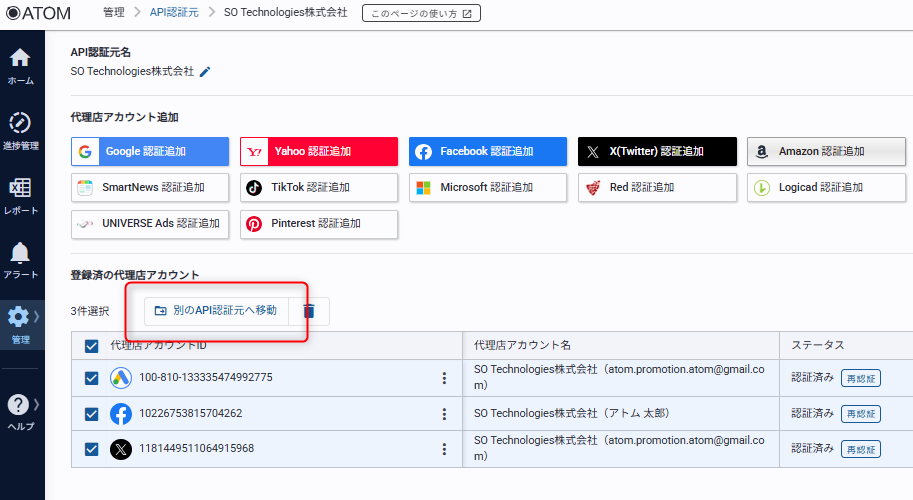Image resolution: width=913 pixels, height=500 pixels.
Task: Click Google 認証追加 button
Action: 150,152
